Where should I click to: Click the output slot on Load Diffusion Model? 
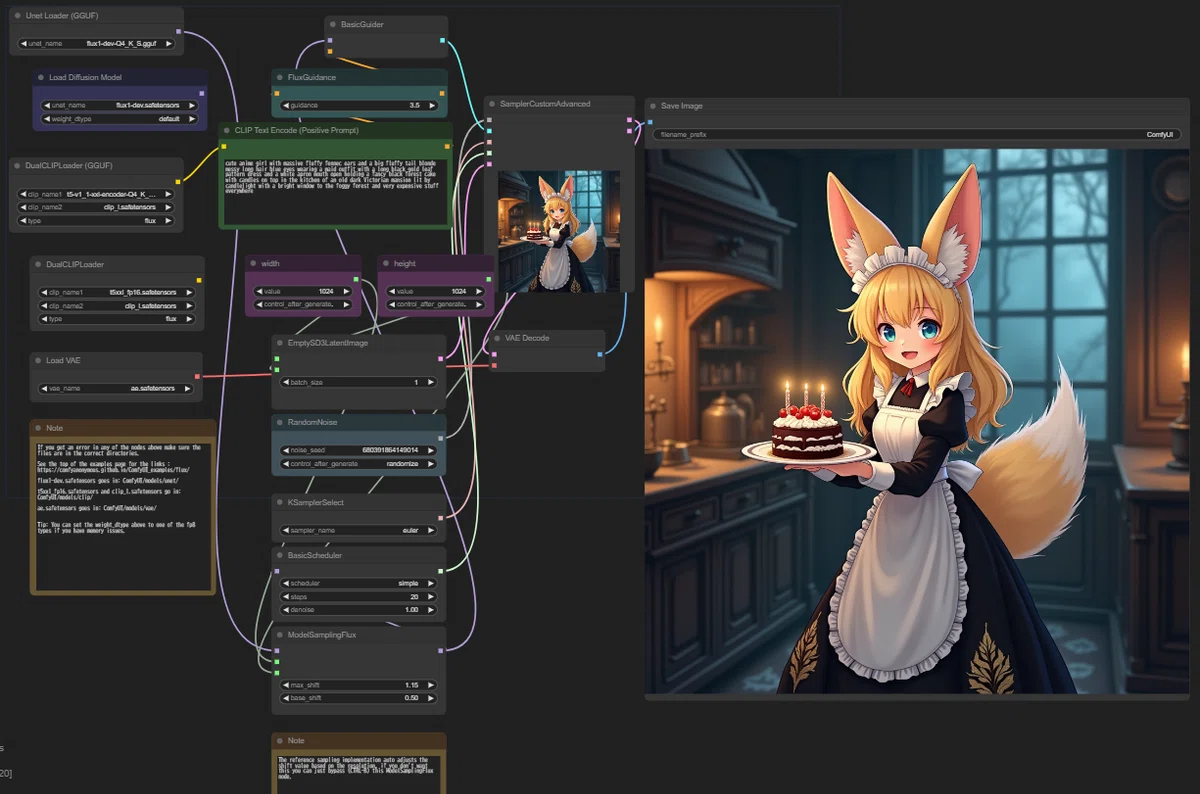pyautogui.click(x=201, y=93)
